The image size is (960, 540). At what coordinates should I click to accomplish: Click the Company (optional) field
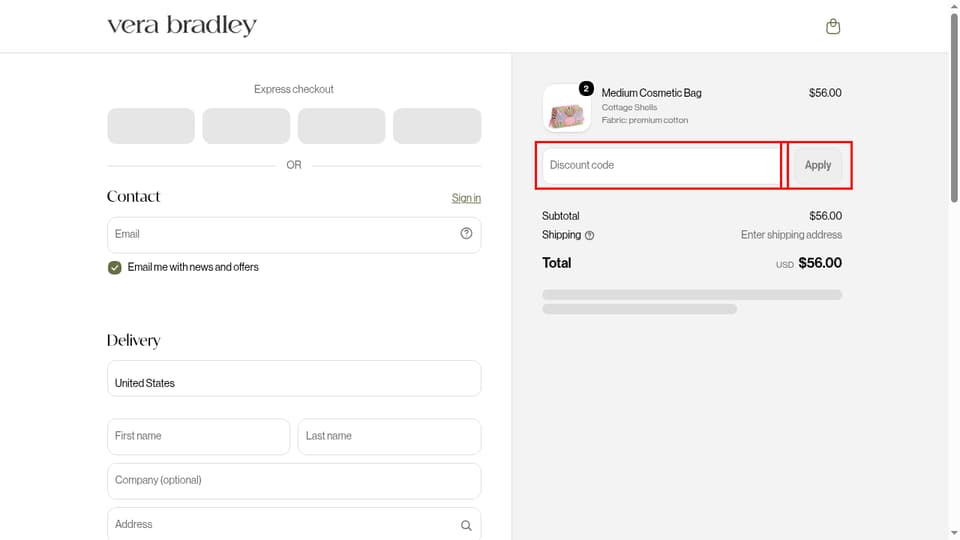[x=294, y=481]
